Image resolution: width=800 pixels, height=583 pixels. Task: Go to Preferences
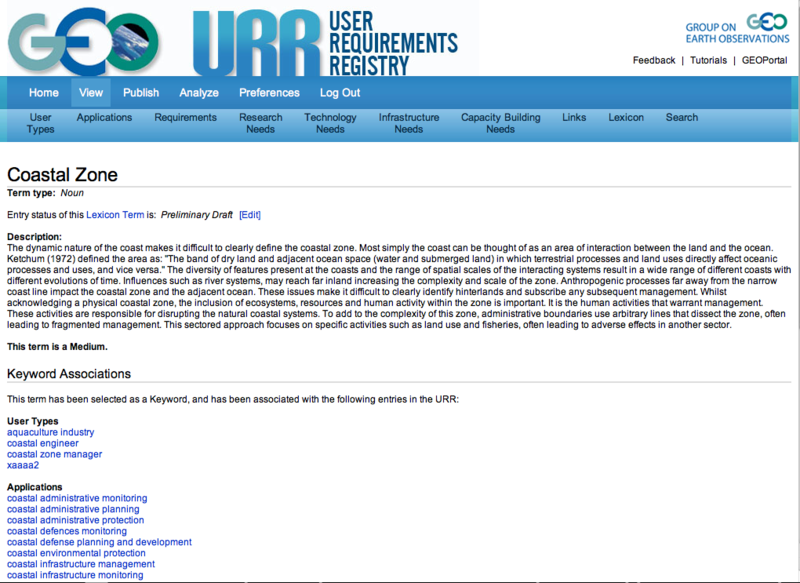[x=269, y=93]
